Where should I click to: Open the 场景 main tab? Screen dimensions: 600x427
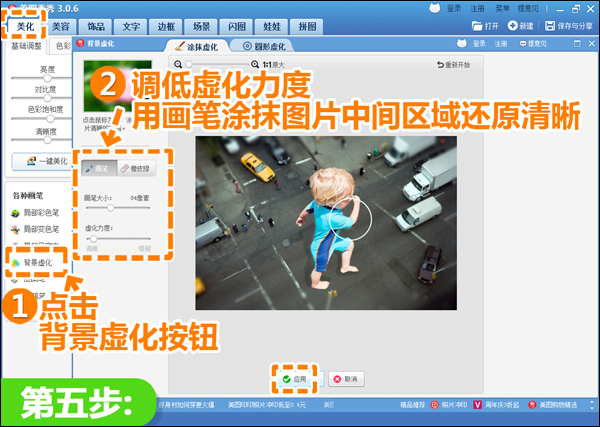point(201,27)
